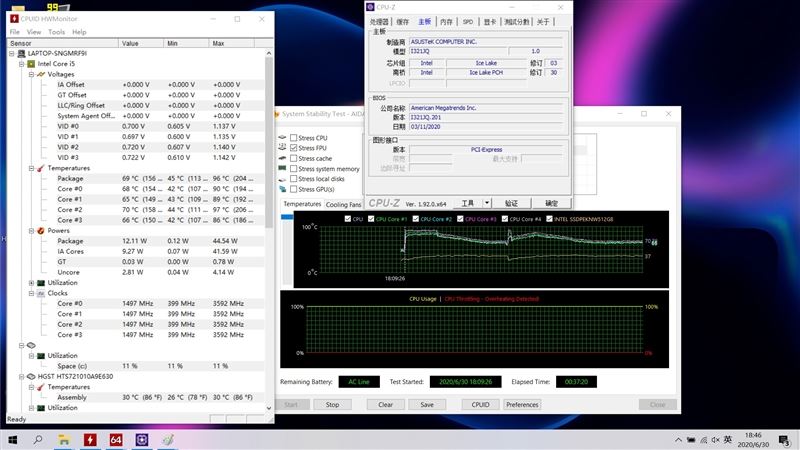The image size is (800, 450).
Task: Click the CPU-Z 确定 button
Action: pyautogui.click(x=551, y=203)
